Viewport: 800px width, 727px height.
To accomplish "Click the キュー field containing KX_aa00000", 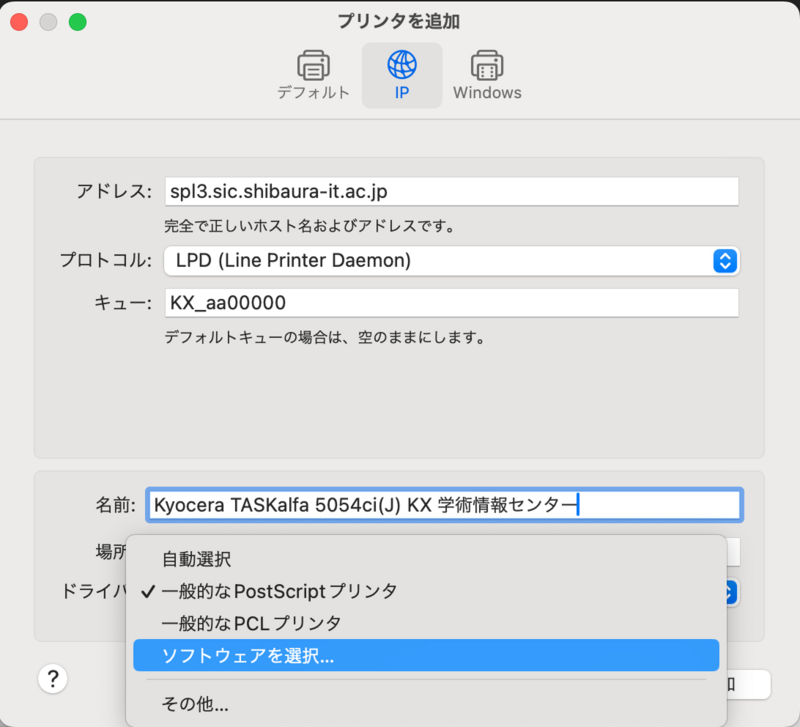I will tap(450, 303).
